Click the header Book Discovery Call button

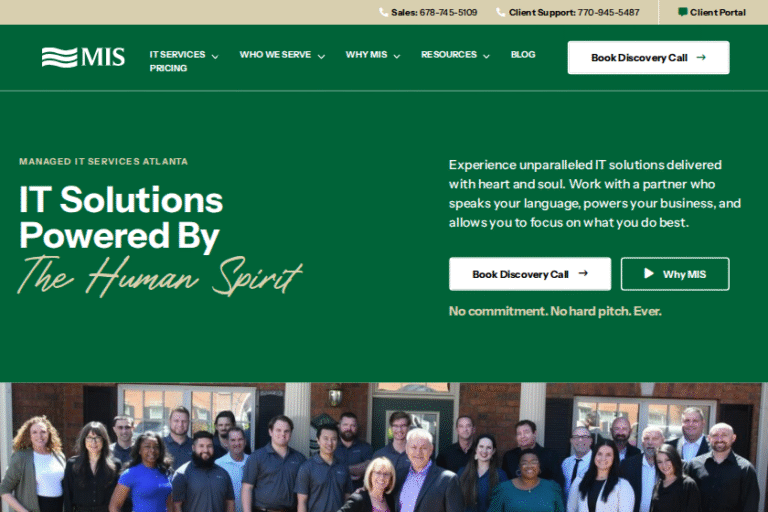pyautogui.click(x=648, y=57)
